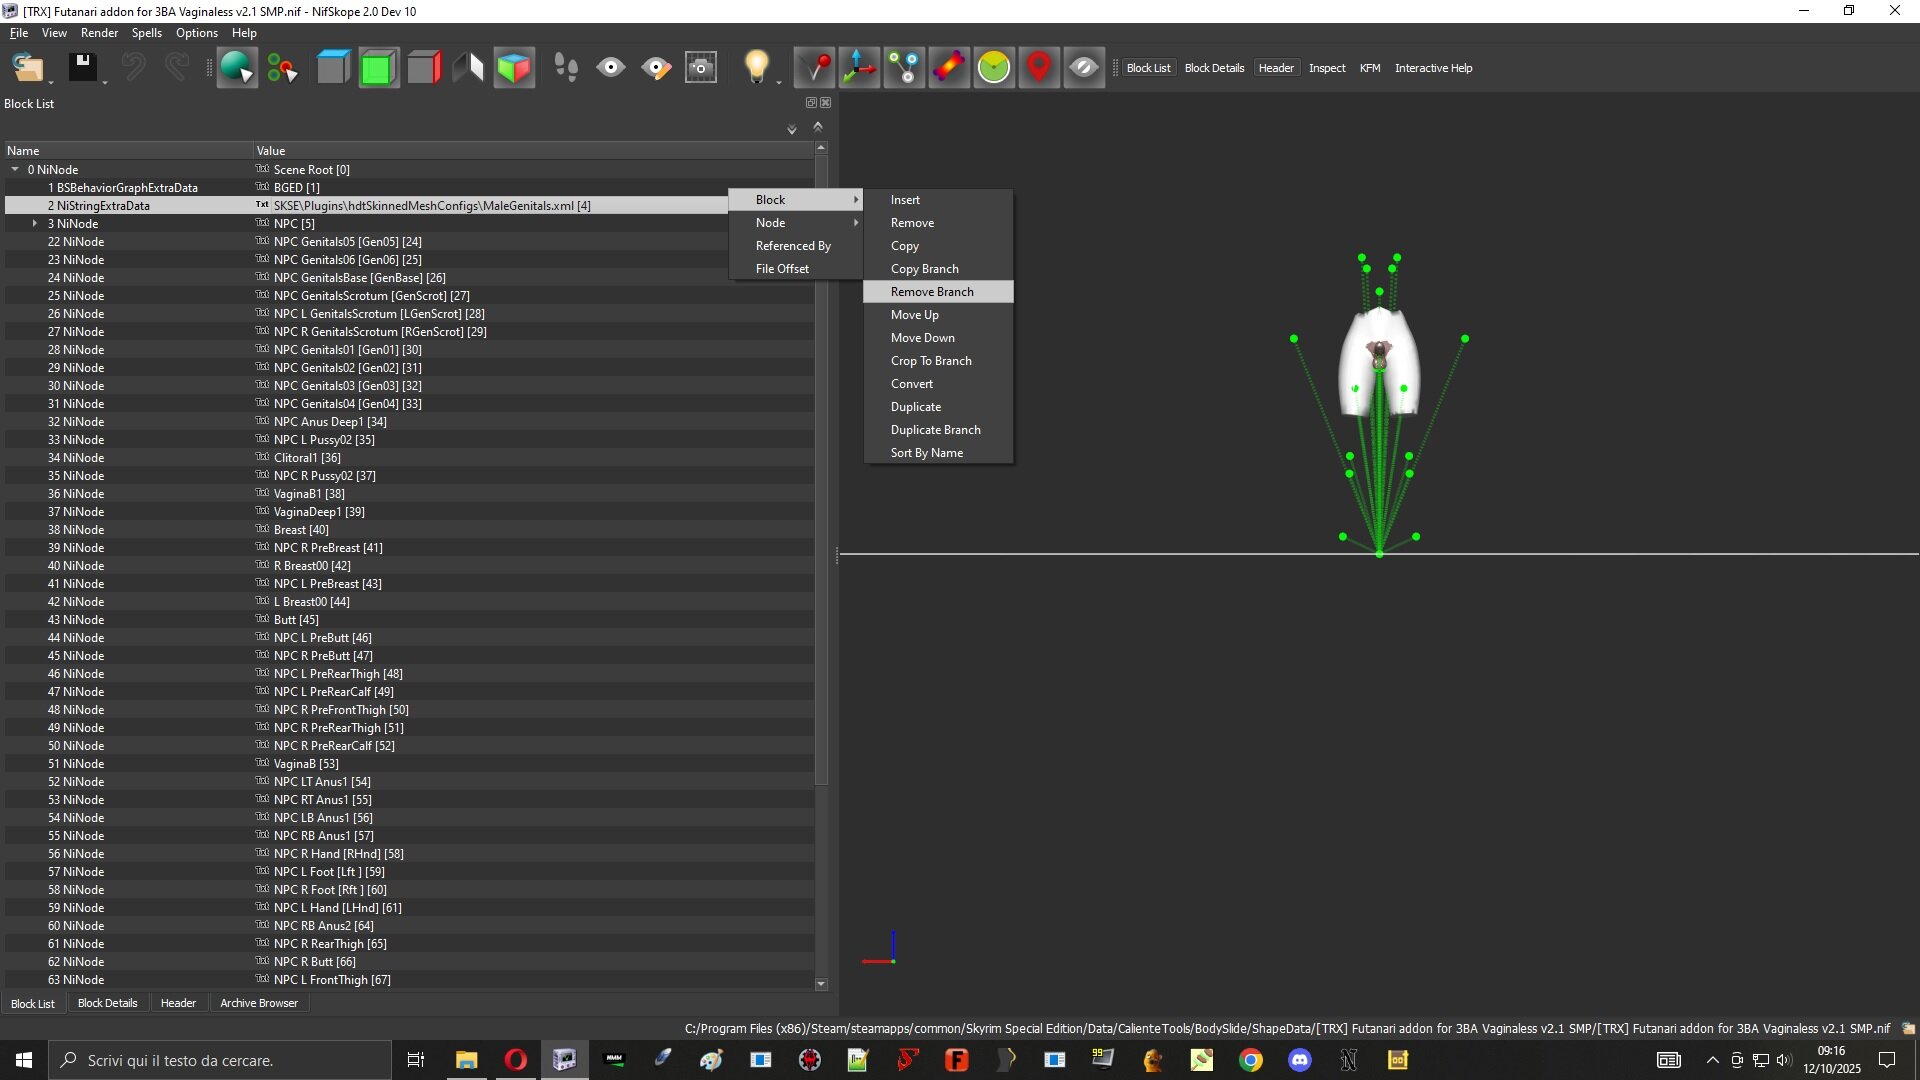
Task: Take a screenshot with the camera icon
Action: click(x=701, y=68)
